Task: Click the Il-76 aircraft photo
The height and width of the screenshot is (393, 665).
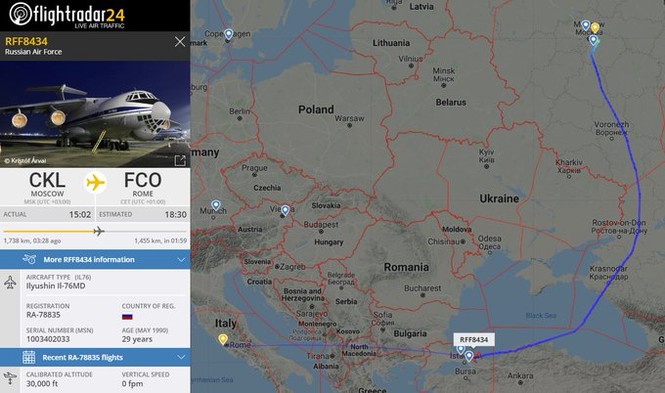Action: (x=95, y=114)
